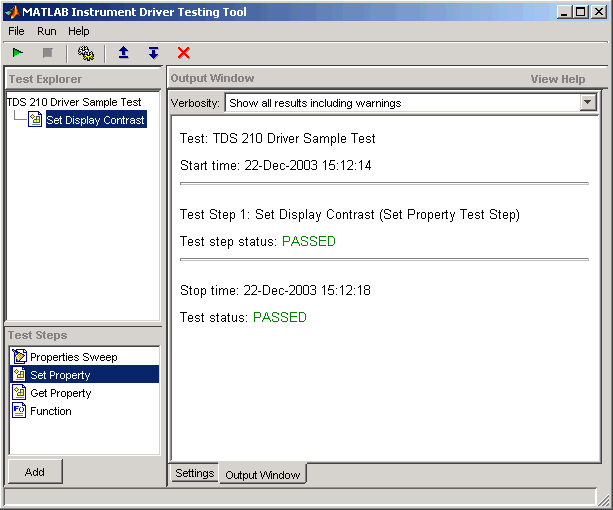This screenshot has width=613, height=510.
Task: Minimize the Testing Tool window
Action: 564,12
